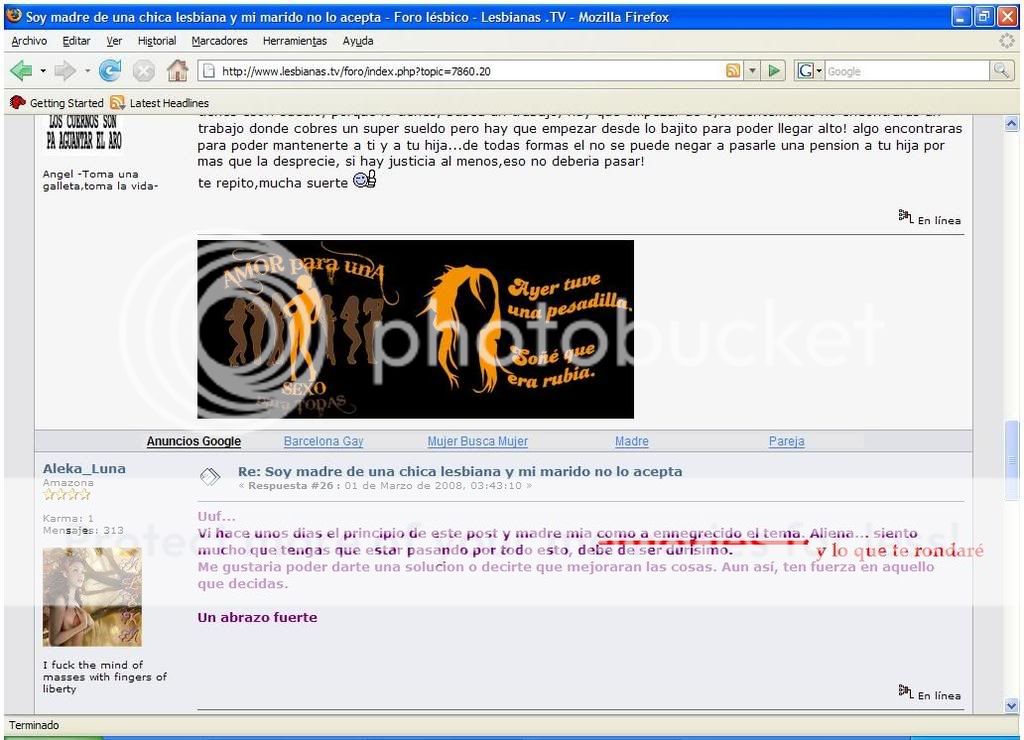Go to the Home page icon
Image resolution: width=1024 pixels, height=740 pixels.
click(177, 71)
